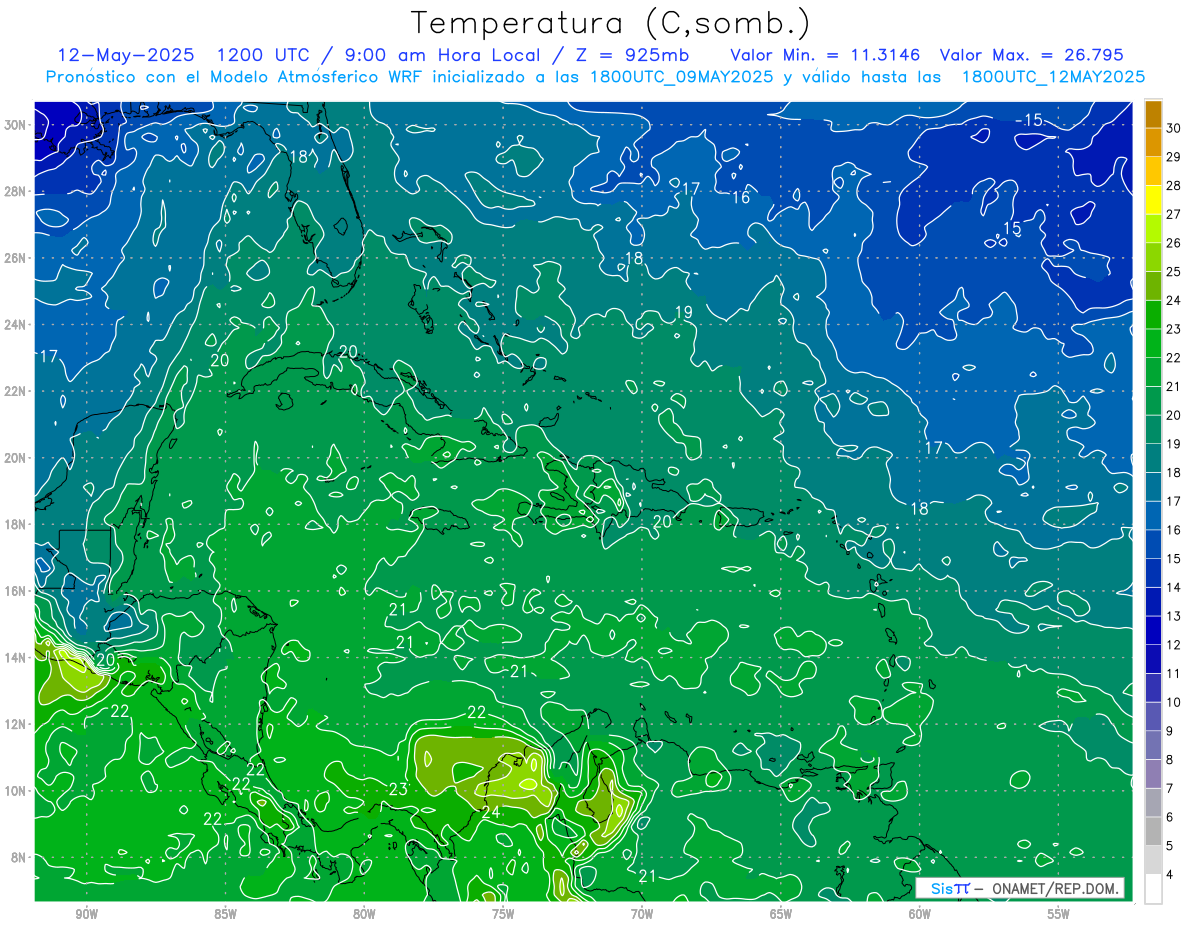This screenshot has height=927, width=1200.
Task: Click the yellow legend band between 27 and 28
Action: (1153, 199)
